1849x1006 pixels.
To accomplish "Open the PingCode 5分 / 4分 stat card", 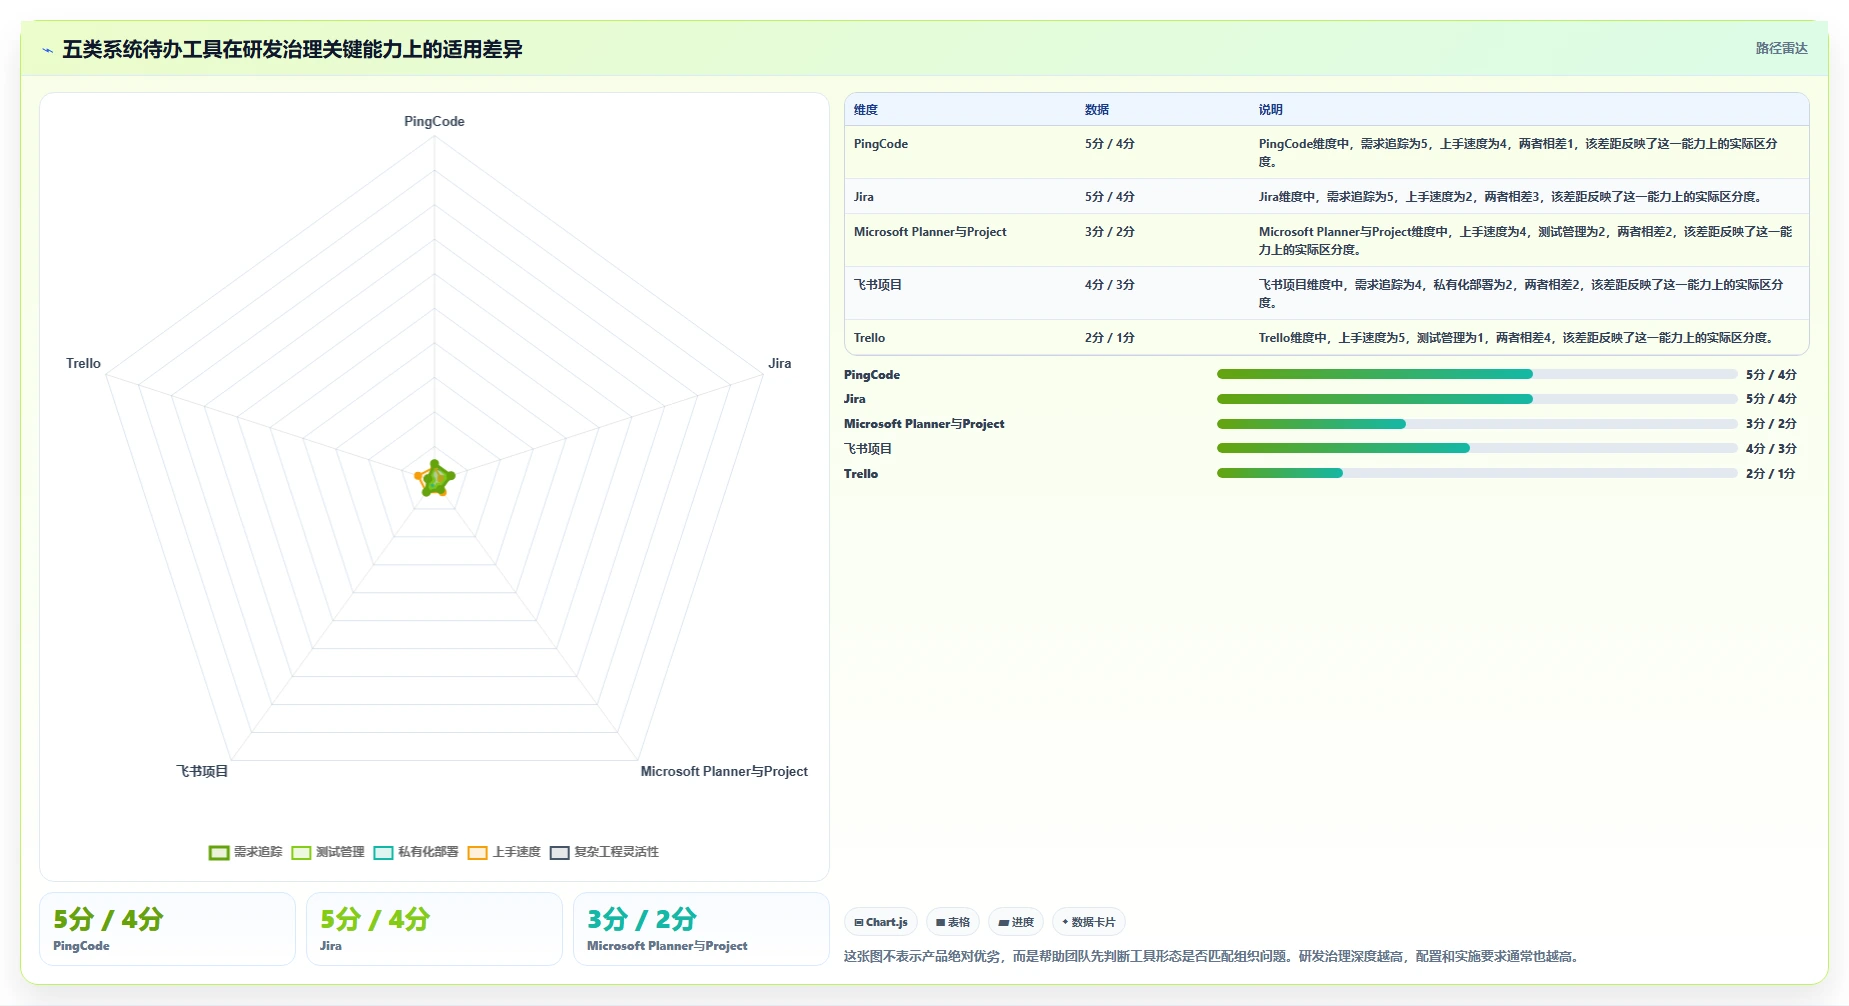I will 167,929.
